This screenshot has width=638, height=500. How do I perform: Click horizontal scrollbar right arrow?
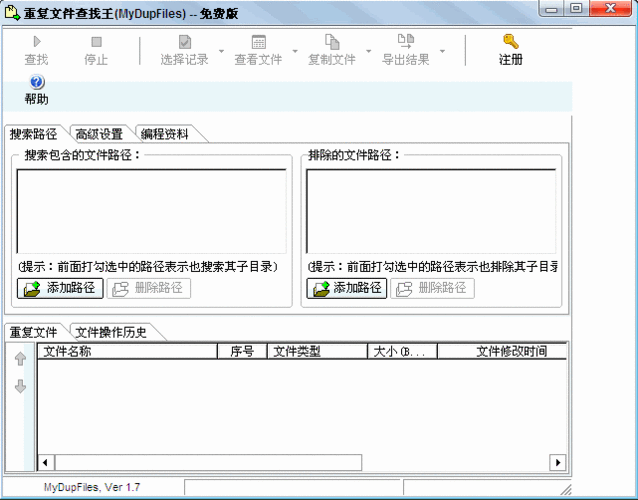tap(558, 463)
